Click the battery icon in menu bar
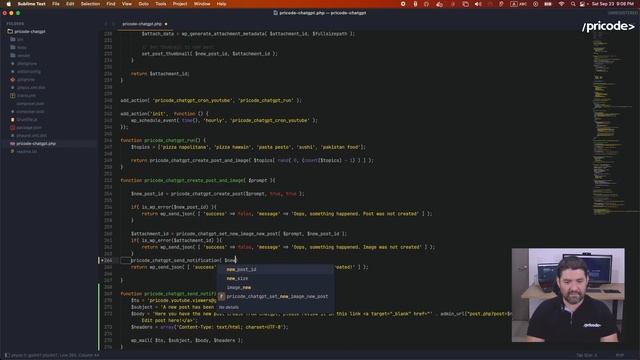Viewport: 640px width, 360px height. [x=548, y=4]
